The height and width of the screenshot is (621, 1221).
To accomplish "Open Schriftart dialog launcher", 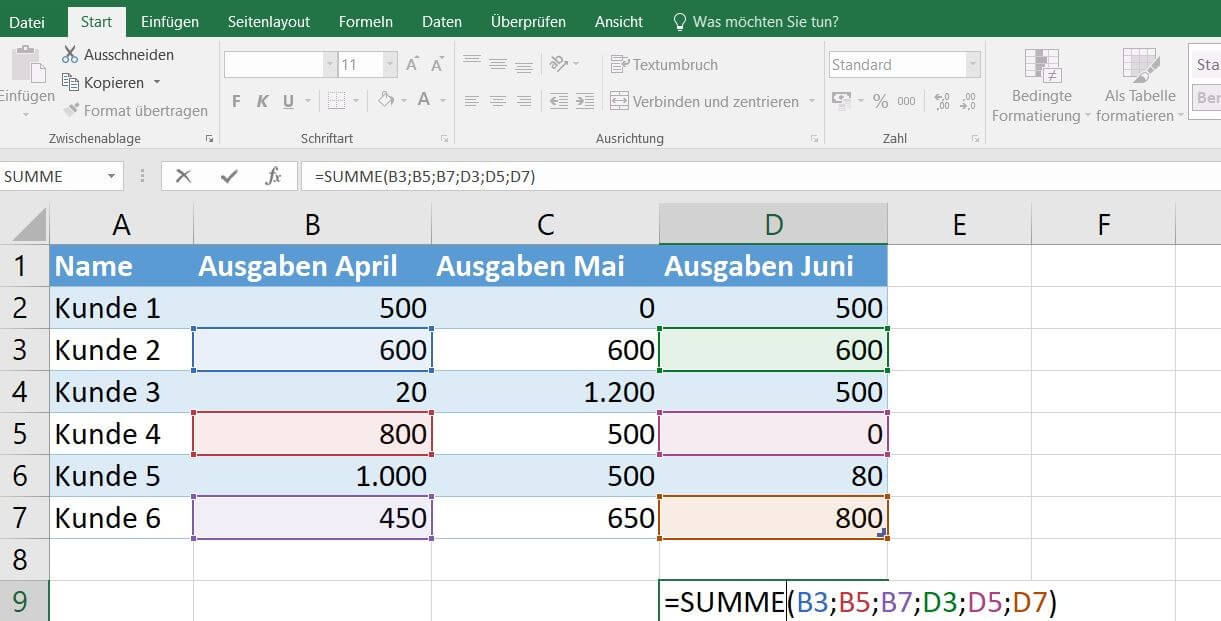I will (445, 139).
